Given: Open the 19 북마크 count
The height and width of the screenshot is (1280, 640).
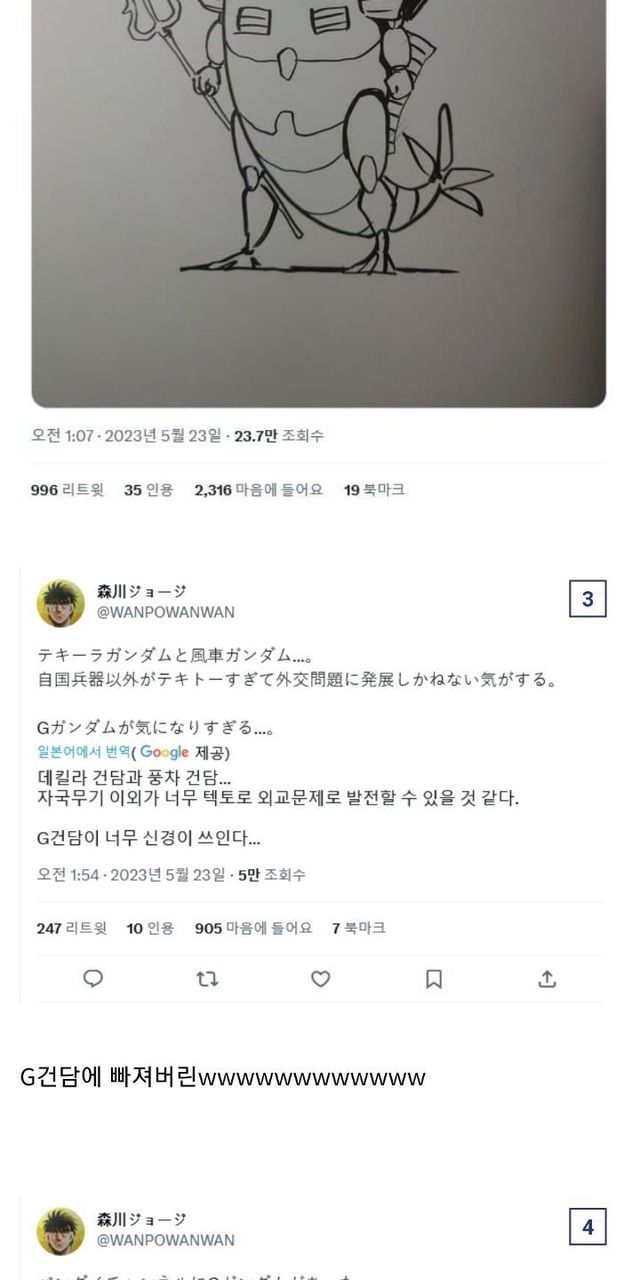Looking at the screenshot, I should 374,490.
